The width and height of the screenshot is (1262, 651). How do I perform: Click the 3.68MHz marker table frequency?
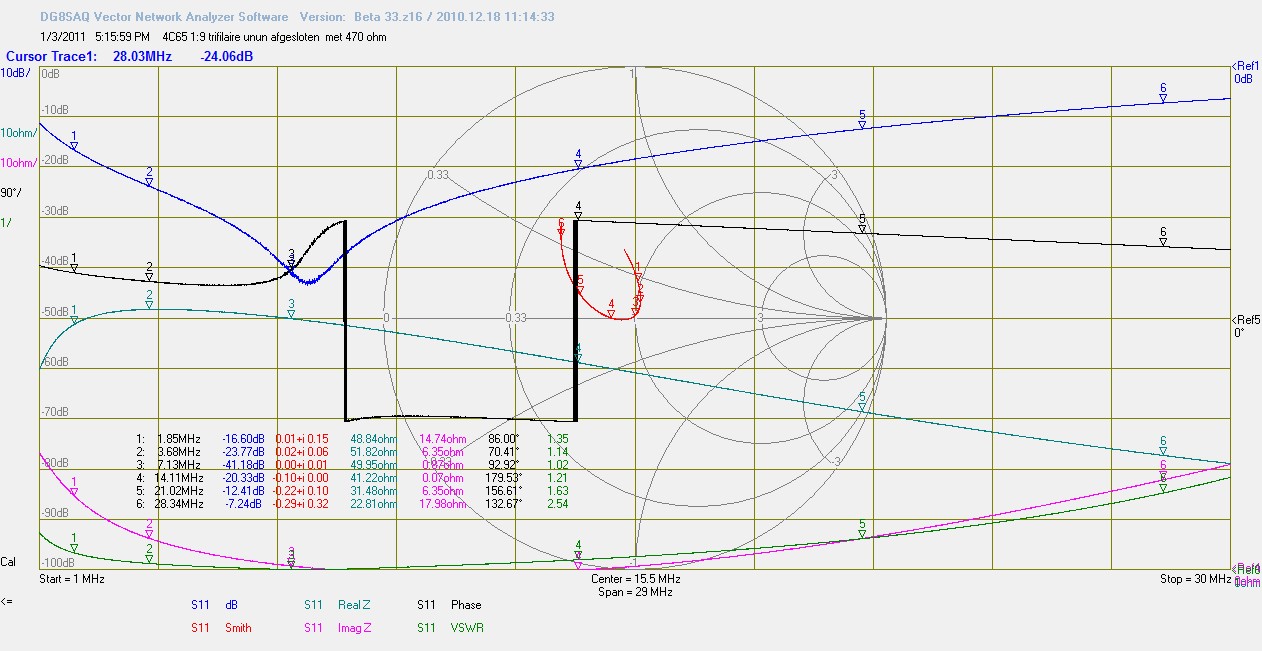tap(180, 452)
